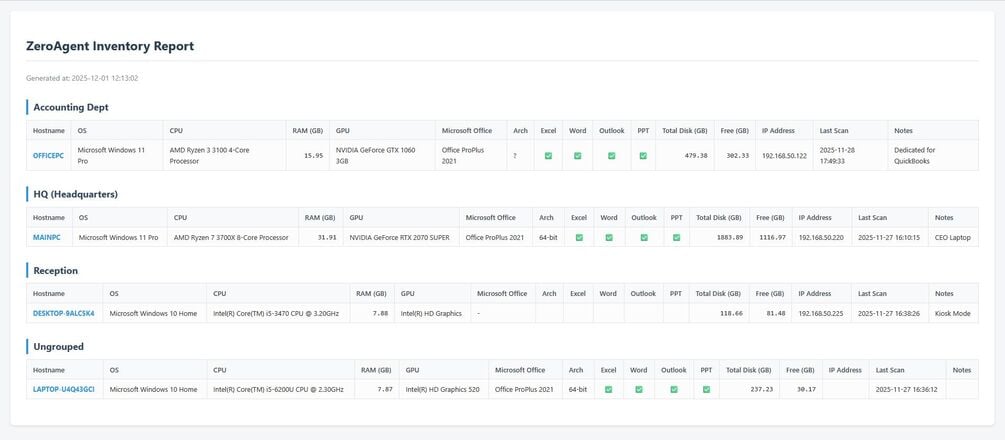Select the PPT checkmark in the OFFICEPC row
The image size is (1005, 440).
[643, 155]
